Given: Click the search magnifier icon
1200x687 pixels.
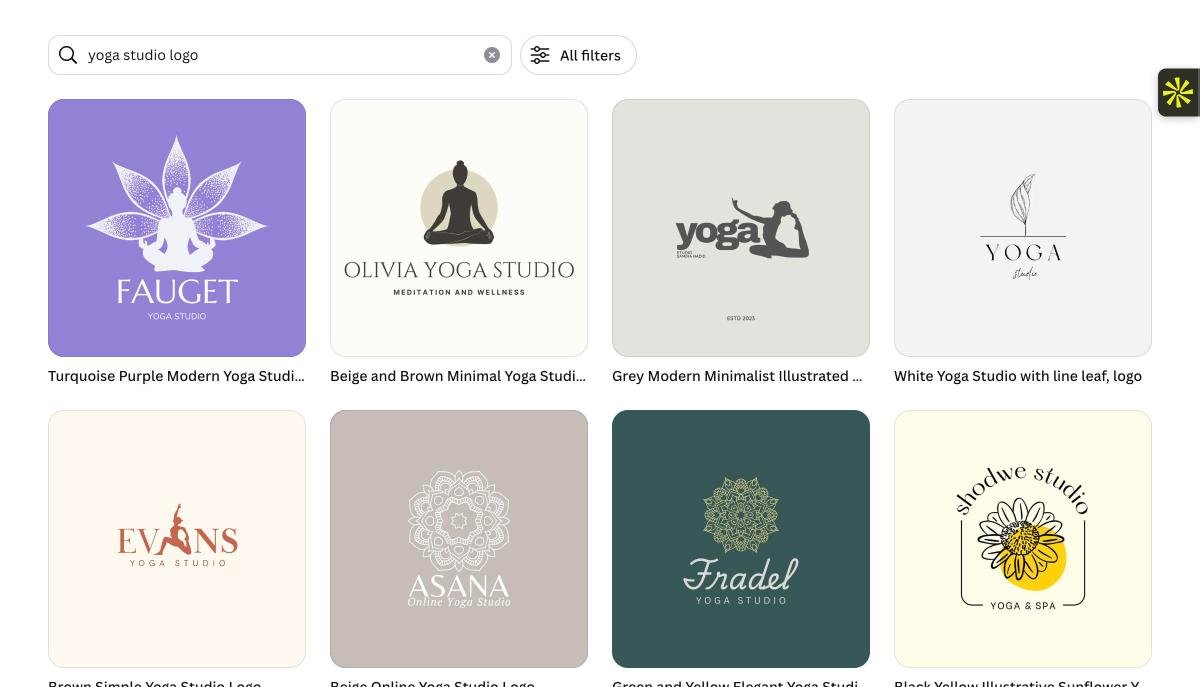Looking at the screenshot, I should point(68,55).
